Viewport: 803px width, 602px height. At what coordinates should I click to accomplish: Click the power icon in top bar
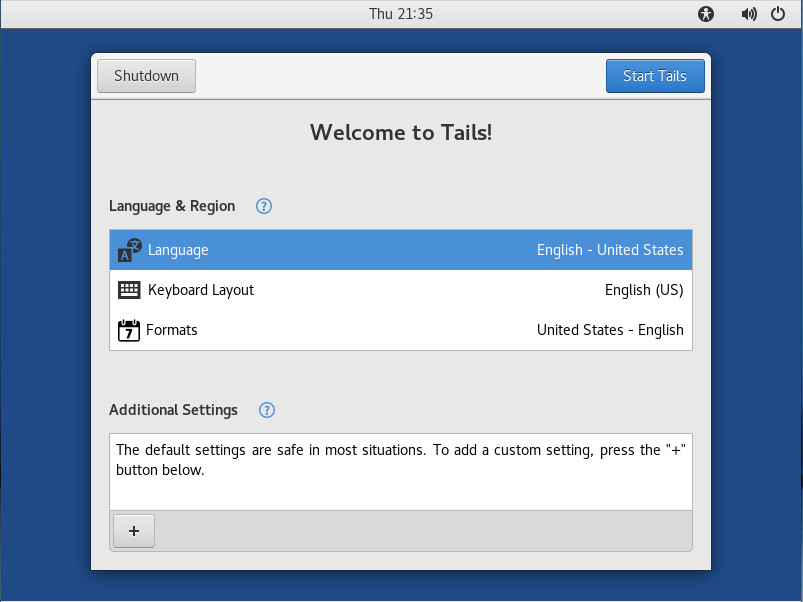point(778,14)
